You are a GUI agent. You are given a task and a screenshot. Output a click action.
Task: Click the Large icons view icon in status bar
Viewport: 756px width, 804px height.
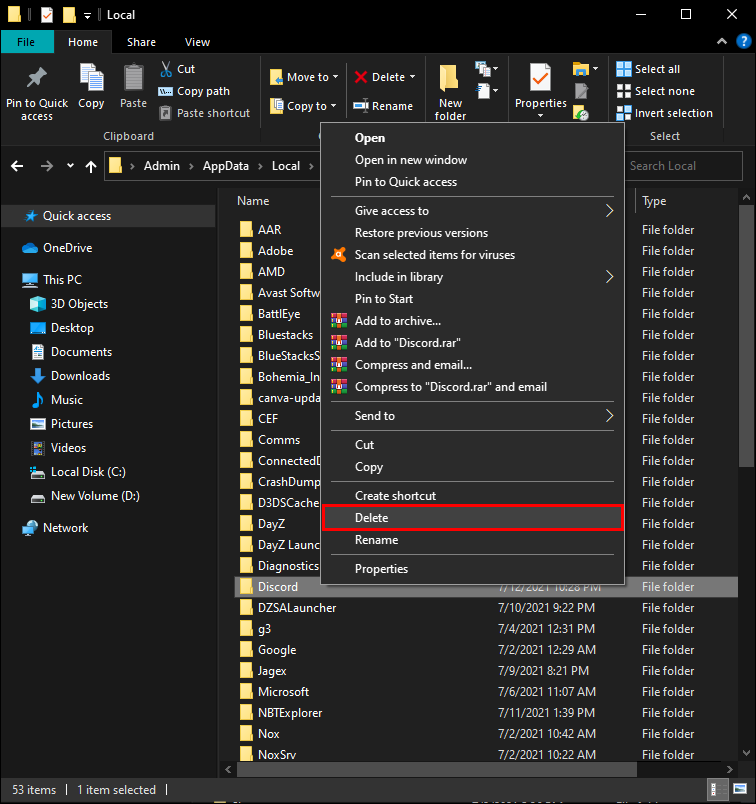[740, 789]
